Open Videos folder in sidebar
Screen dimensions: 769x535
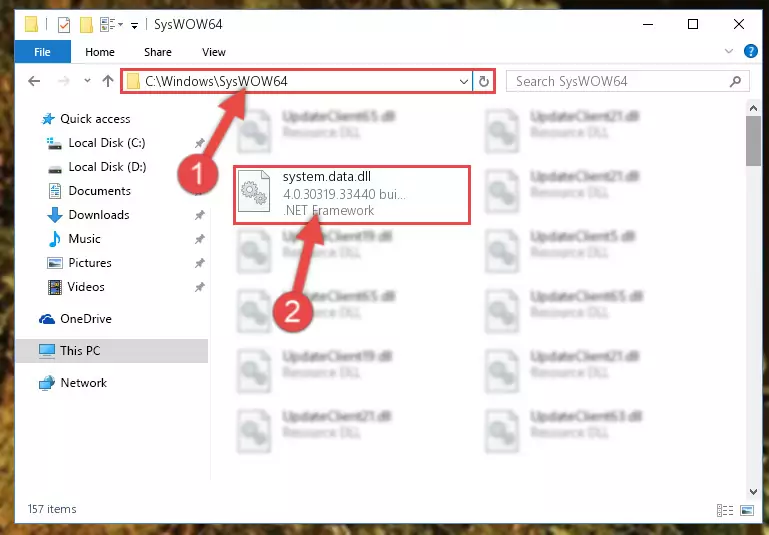click(x=86, y=287)
